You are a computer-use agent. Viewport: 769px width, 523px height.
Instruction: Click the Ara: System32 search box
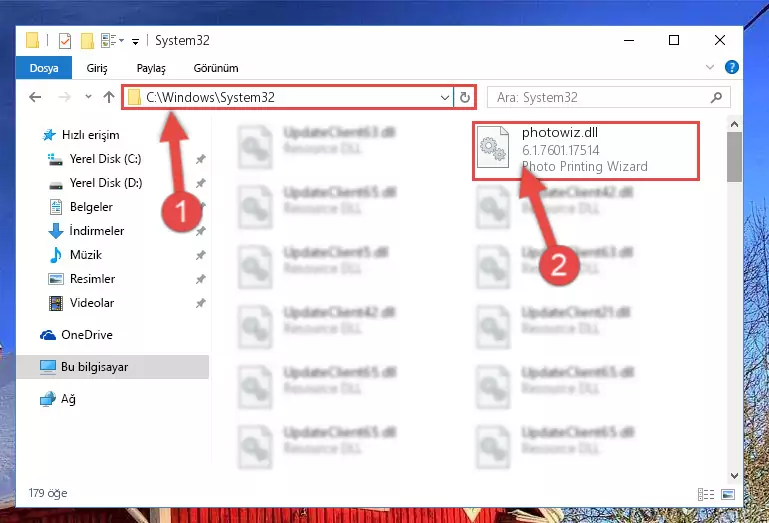(x=608, y=98)
